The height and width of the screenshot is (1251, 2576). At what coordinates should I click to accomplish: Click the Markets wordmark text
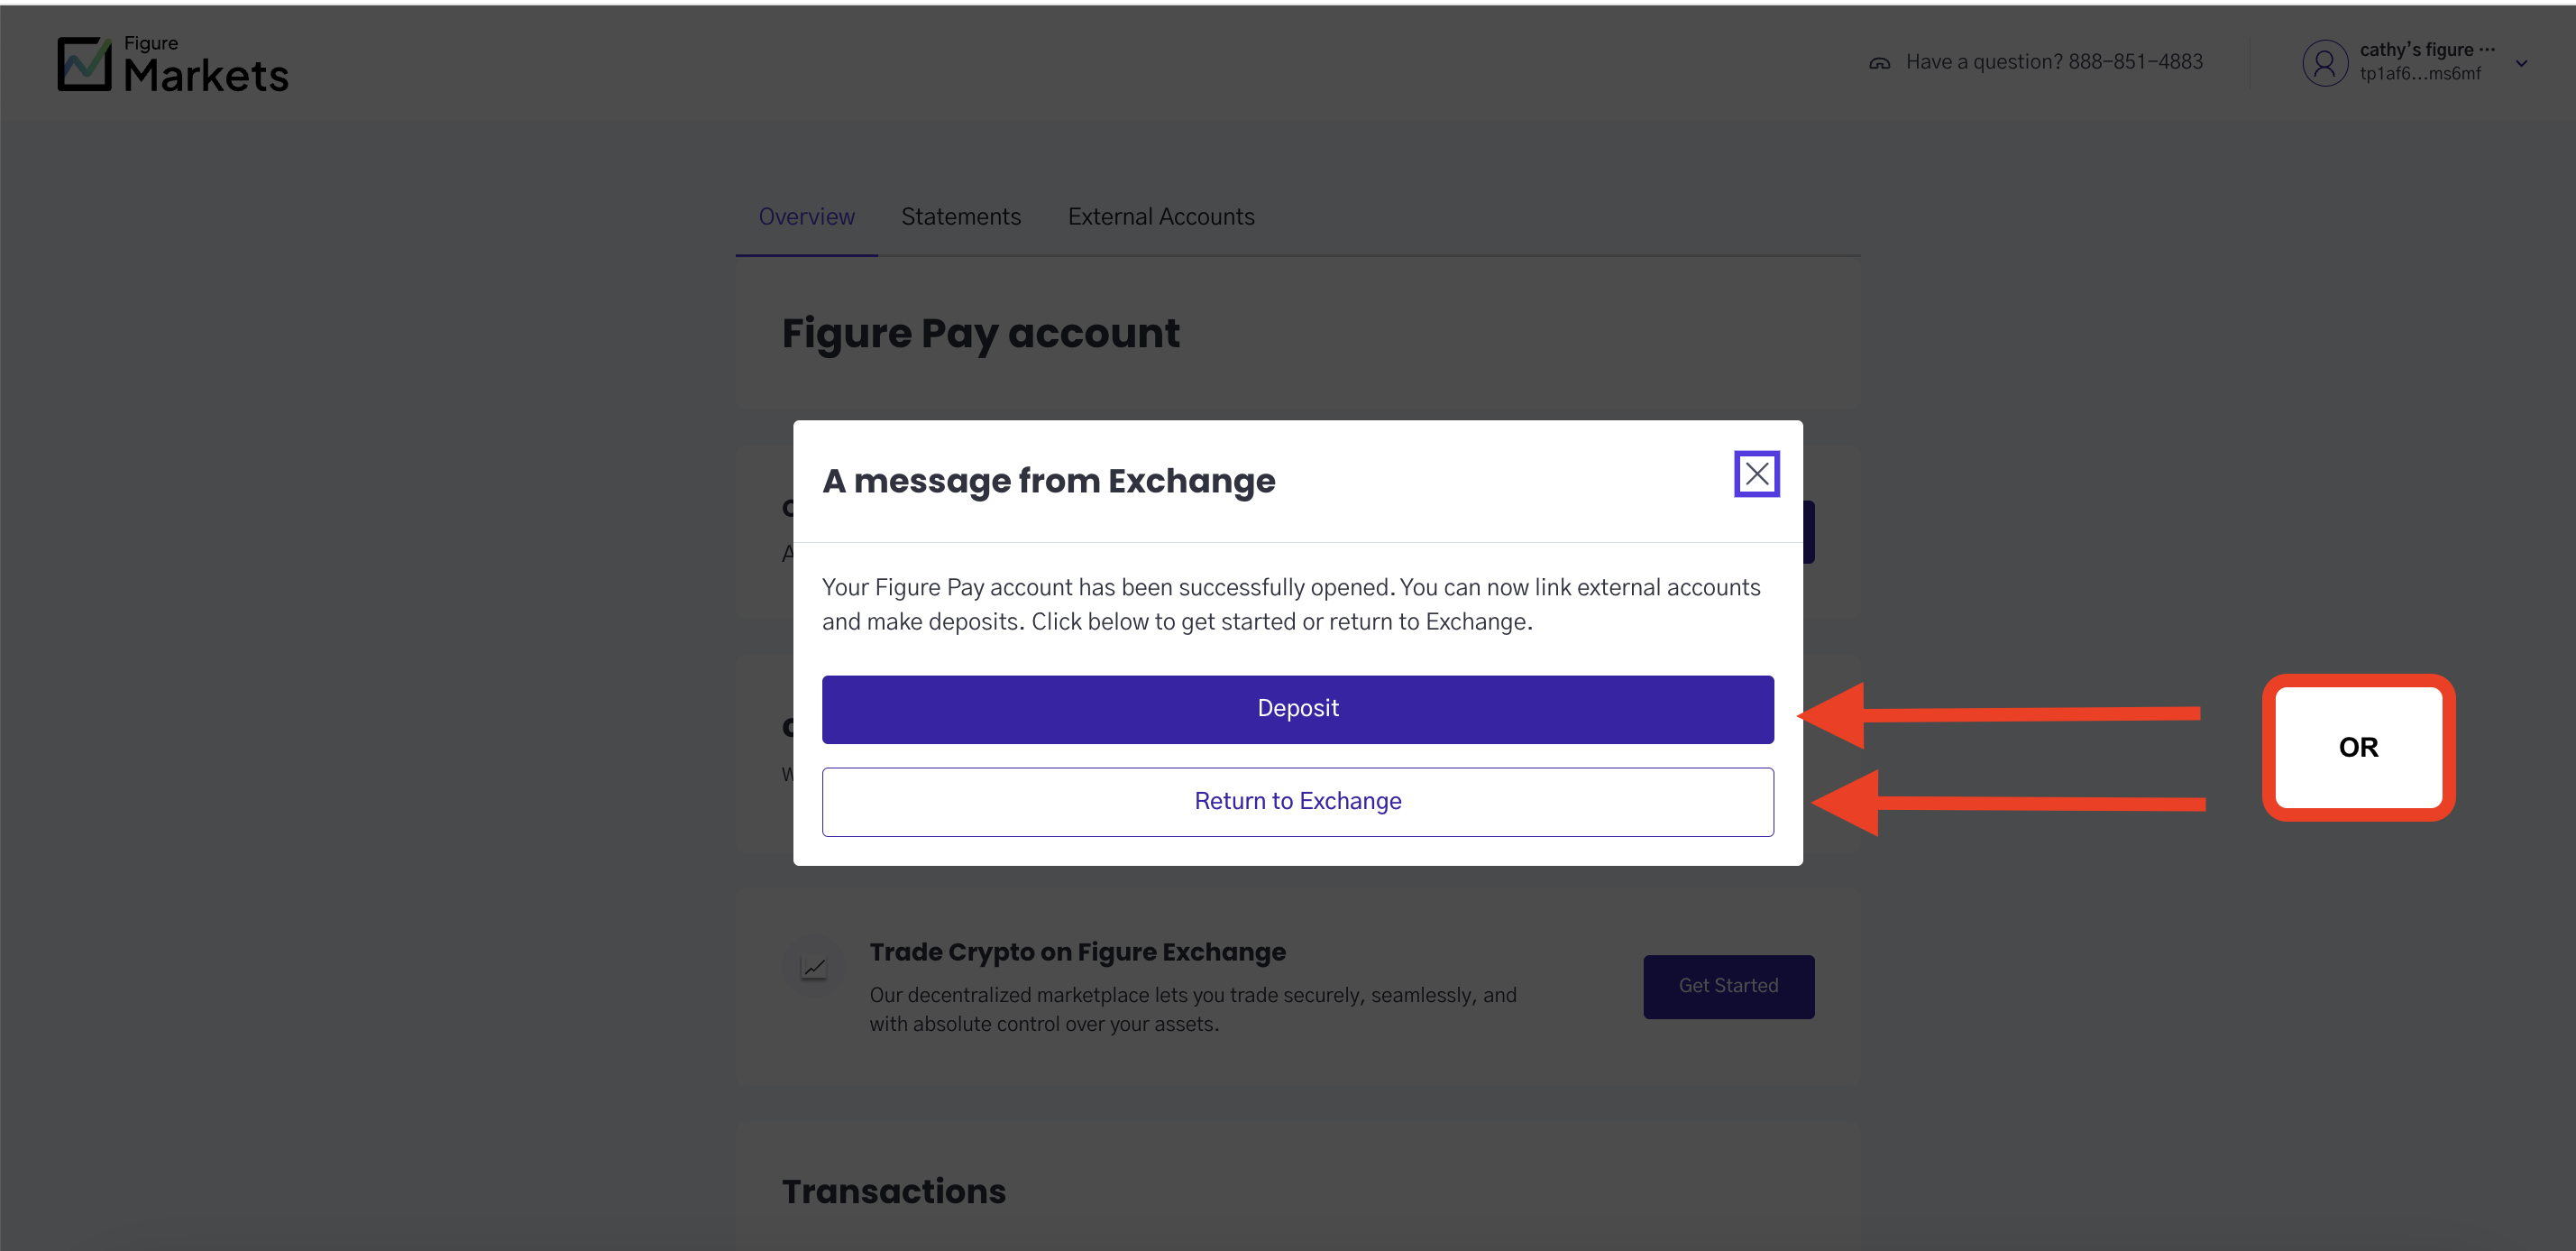click(206, 76)
